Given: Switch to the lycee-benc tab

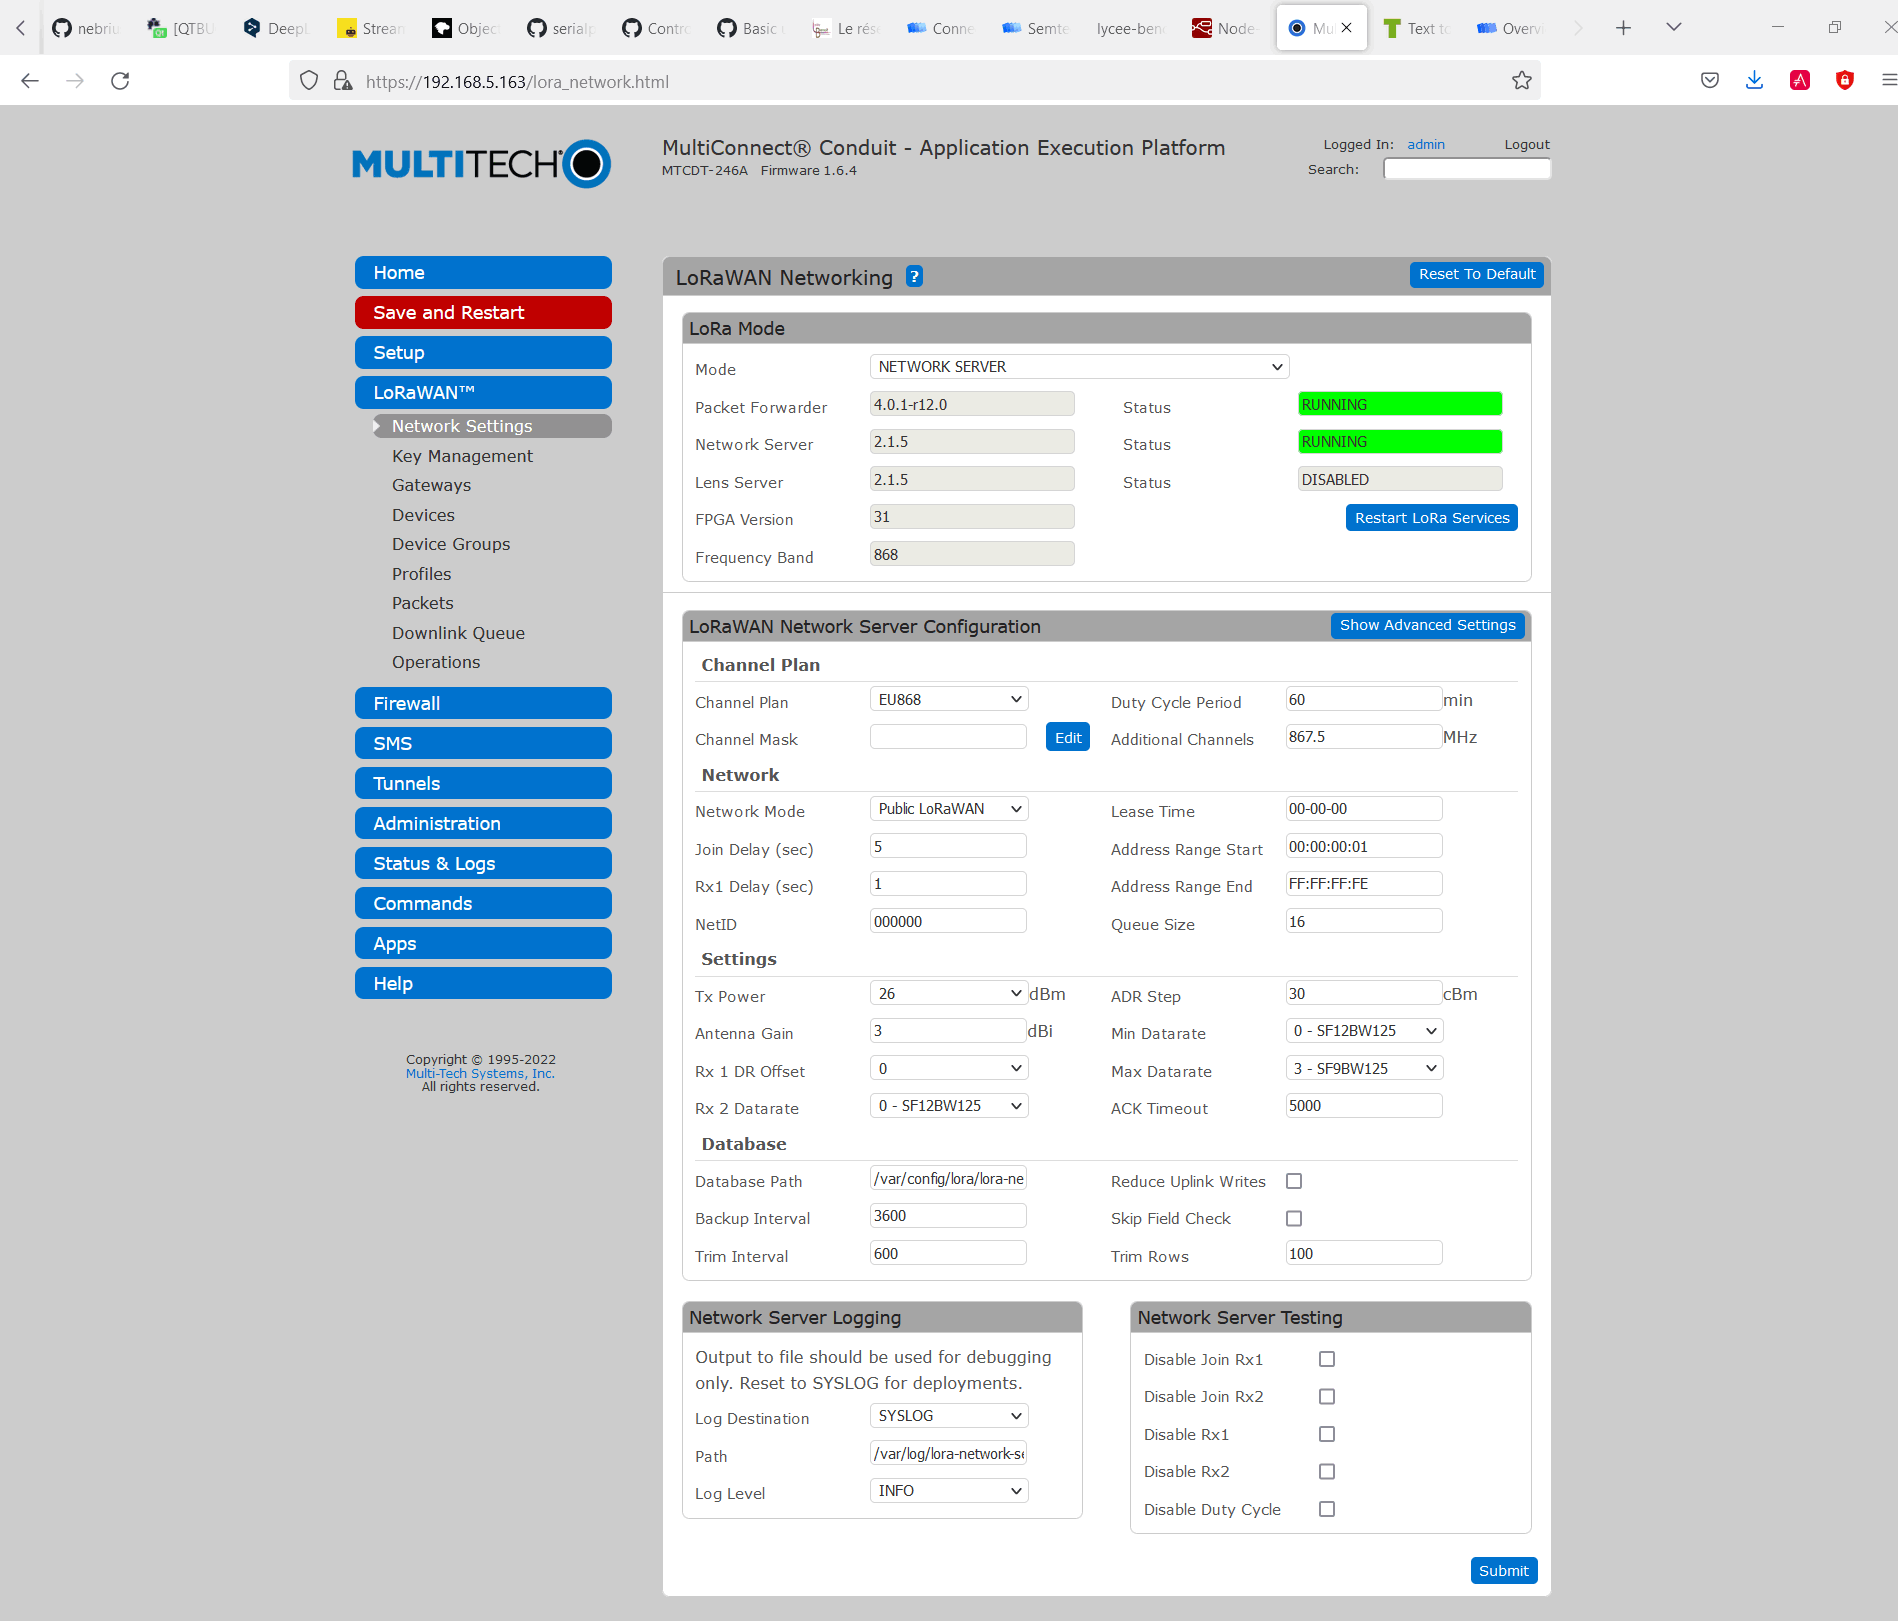Looking at the screenshot, I should (1130, 28).
